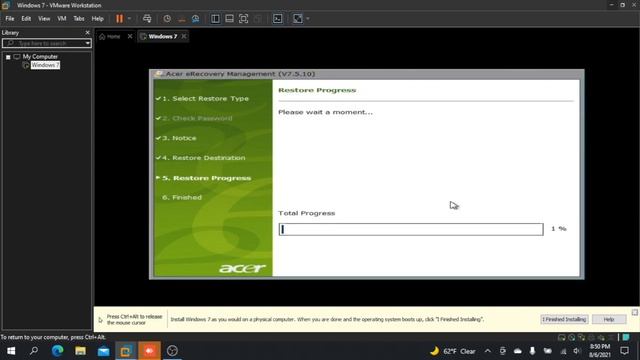Enter full screen mode icon
The width and height of the screenshot is (640, 360).
point(244,18)
